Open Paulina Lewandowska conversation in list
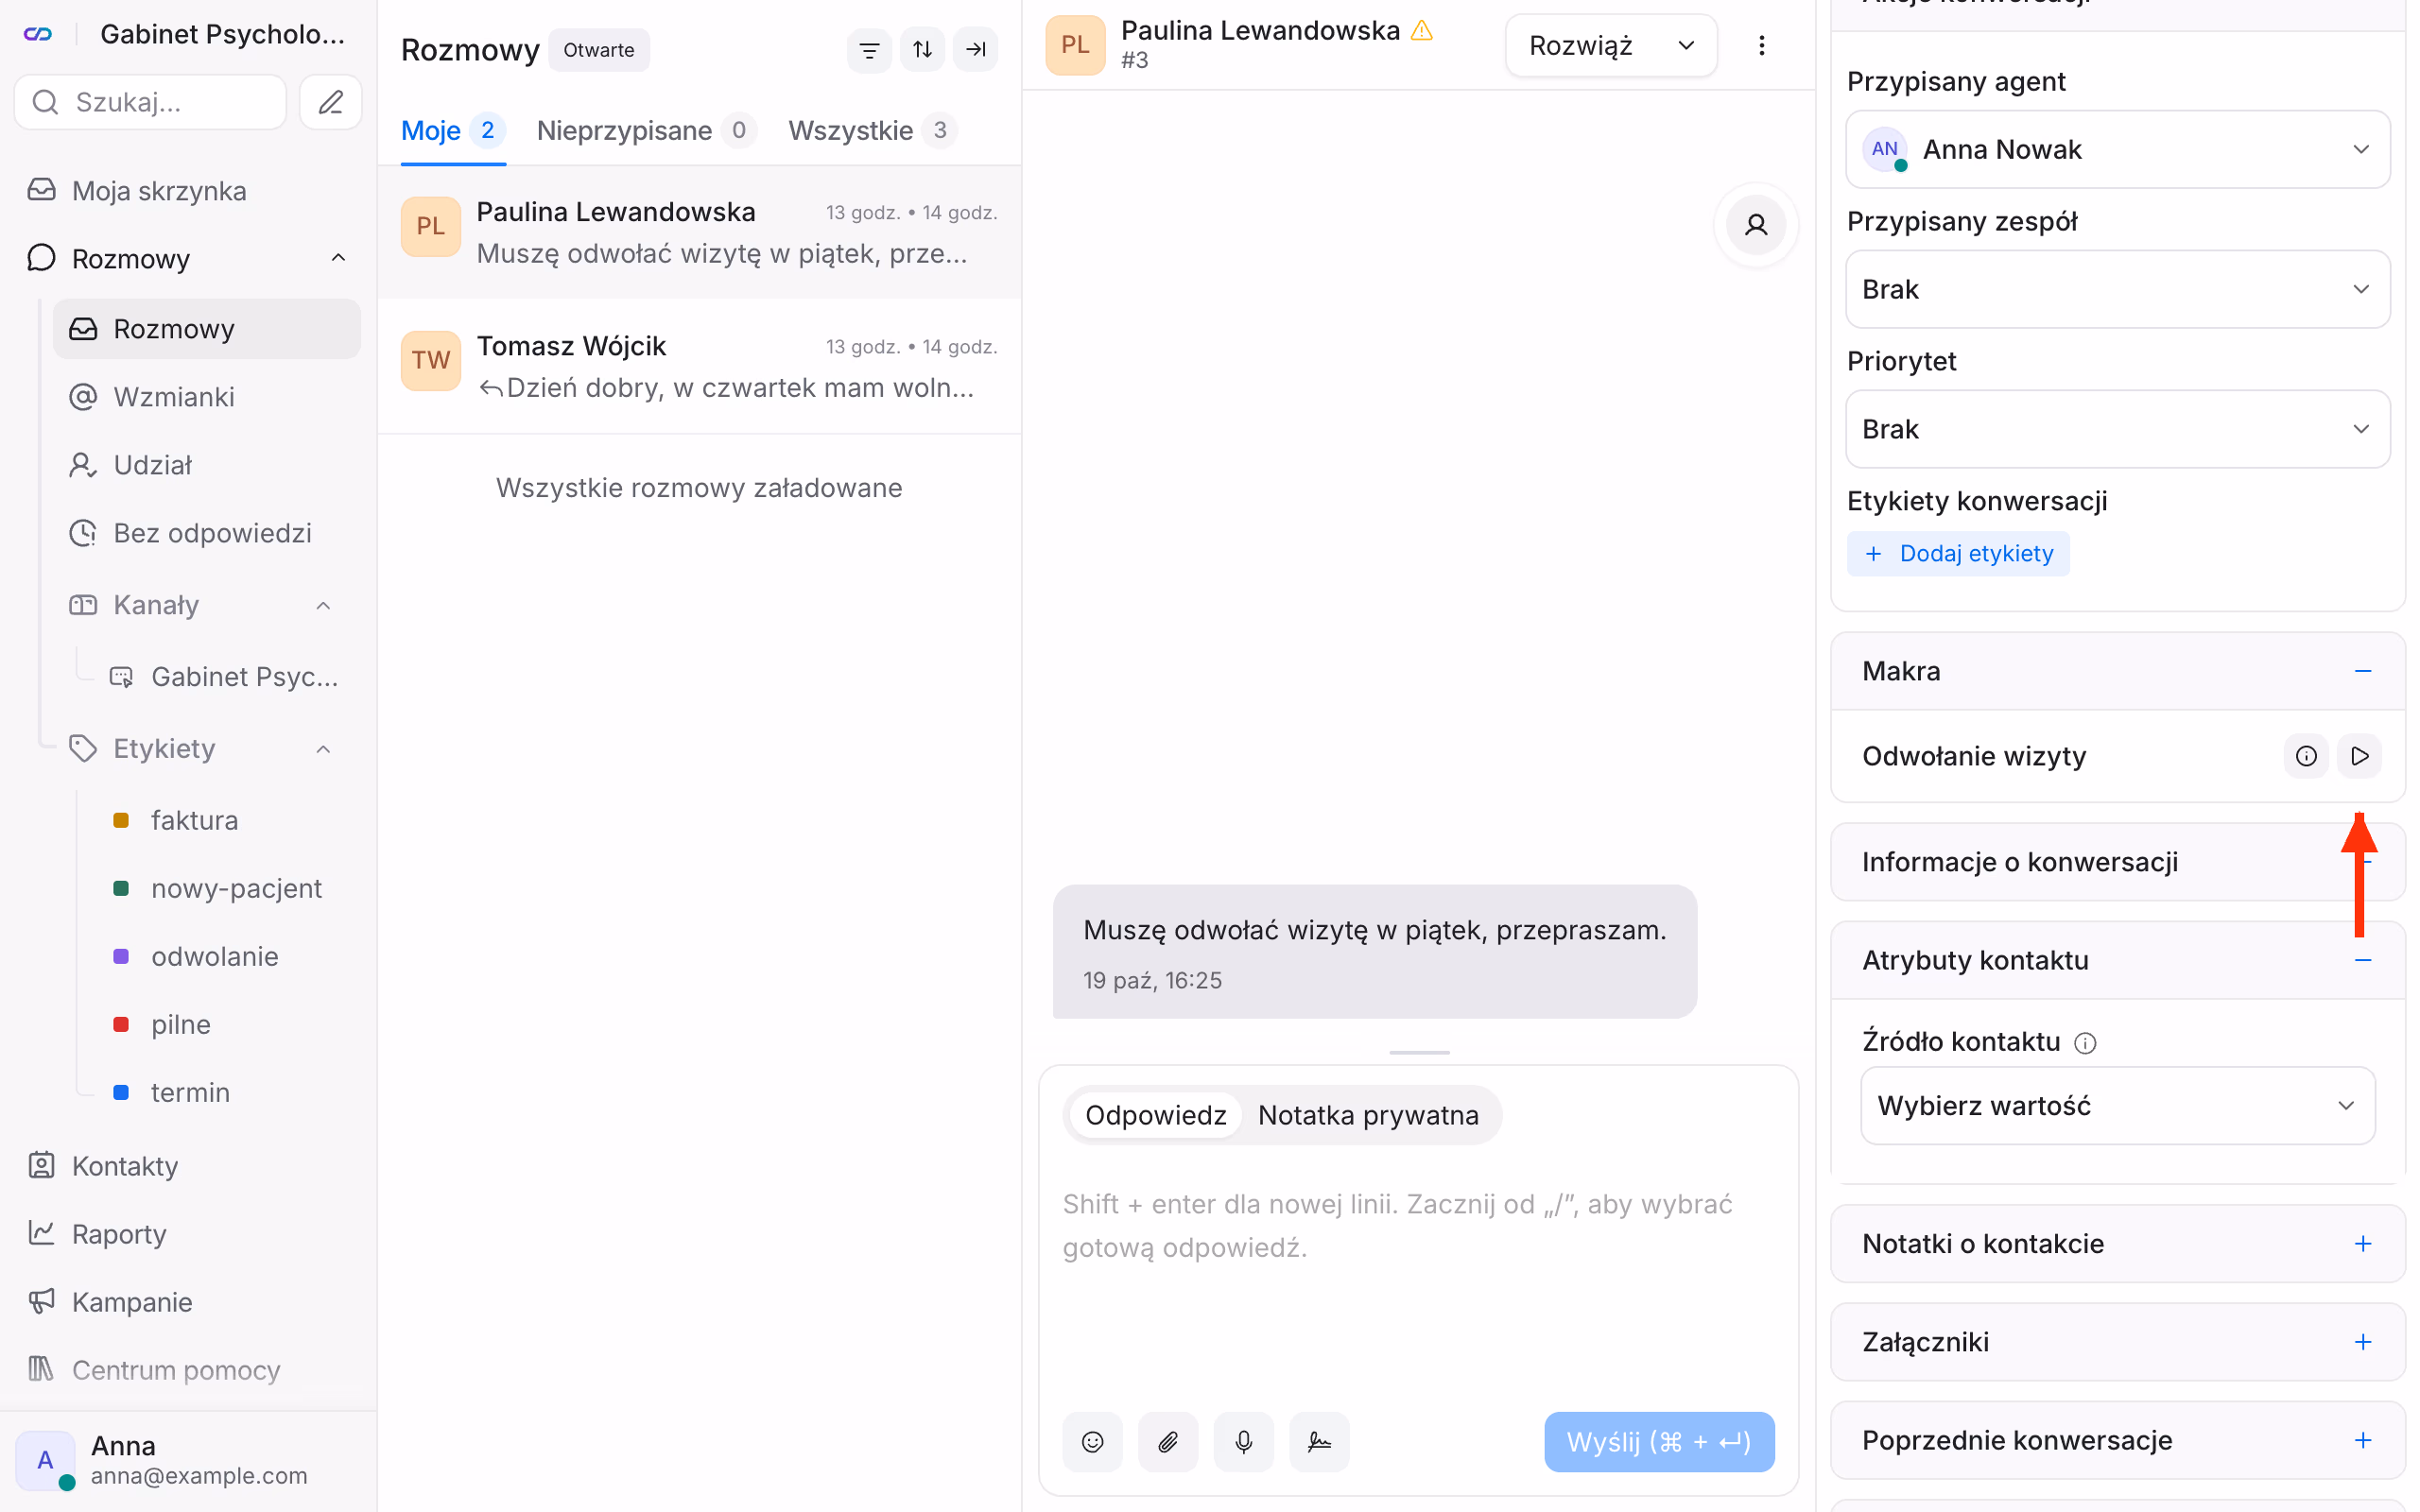Viewport: 2420px width, 1512px height. (699, 232)
